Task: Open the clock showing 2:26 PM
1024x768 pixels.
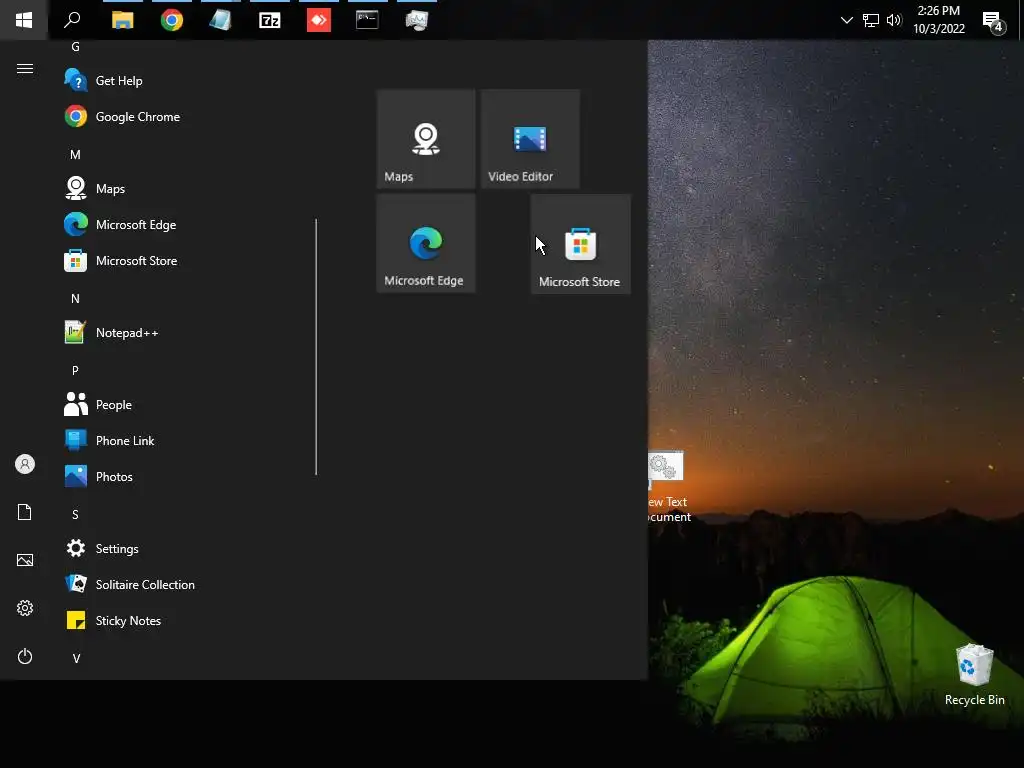Action: pos(938,20)
